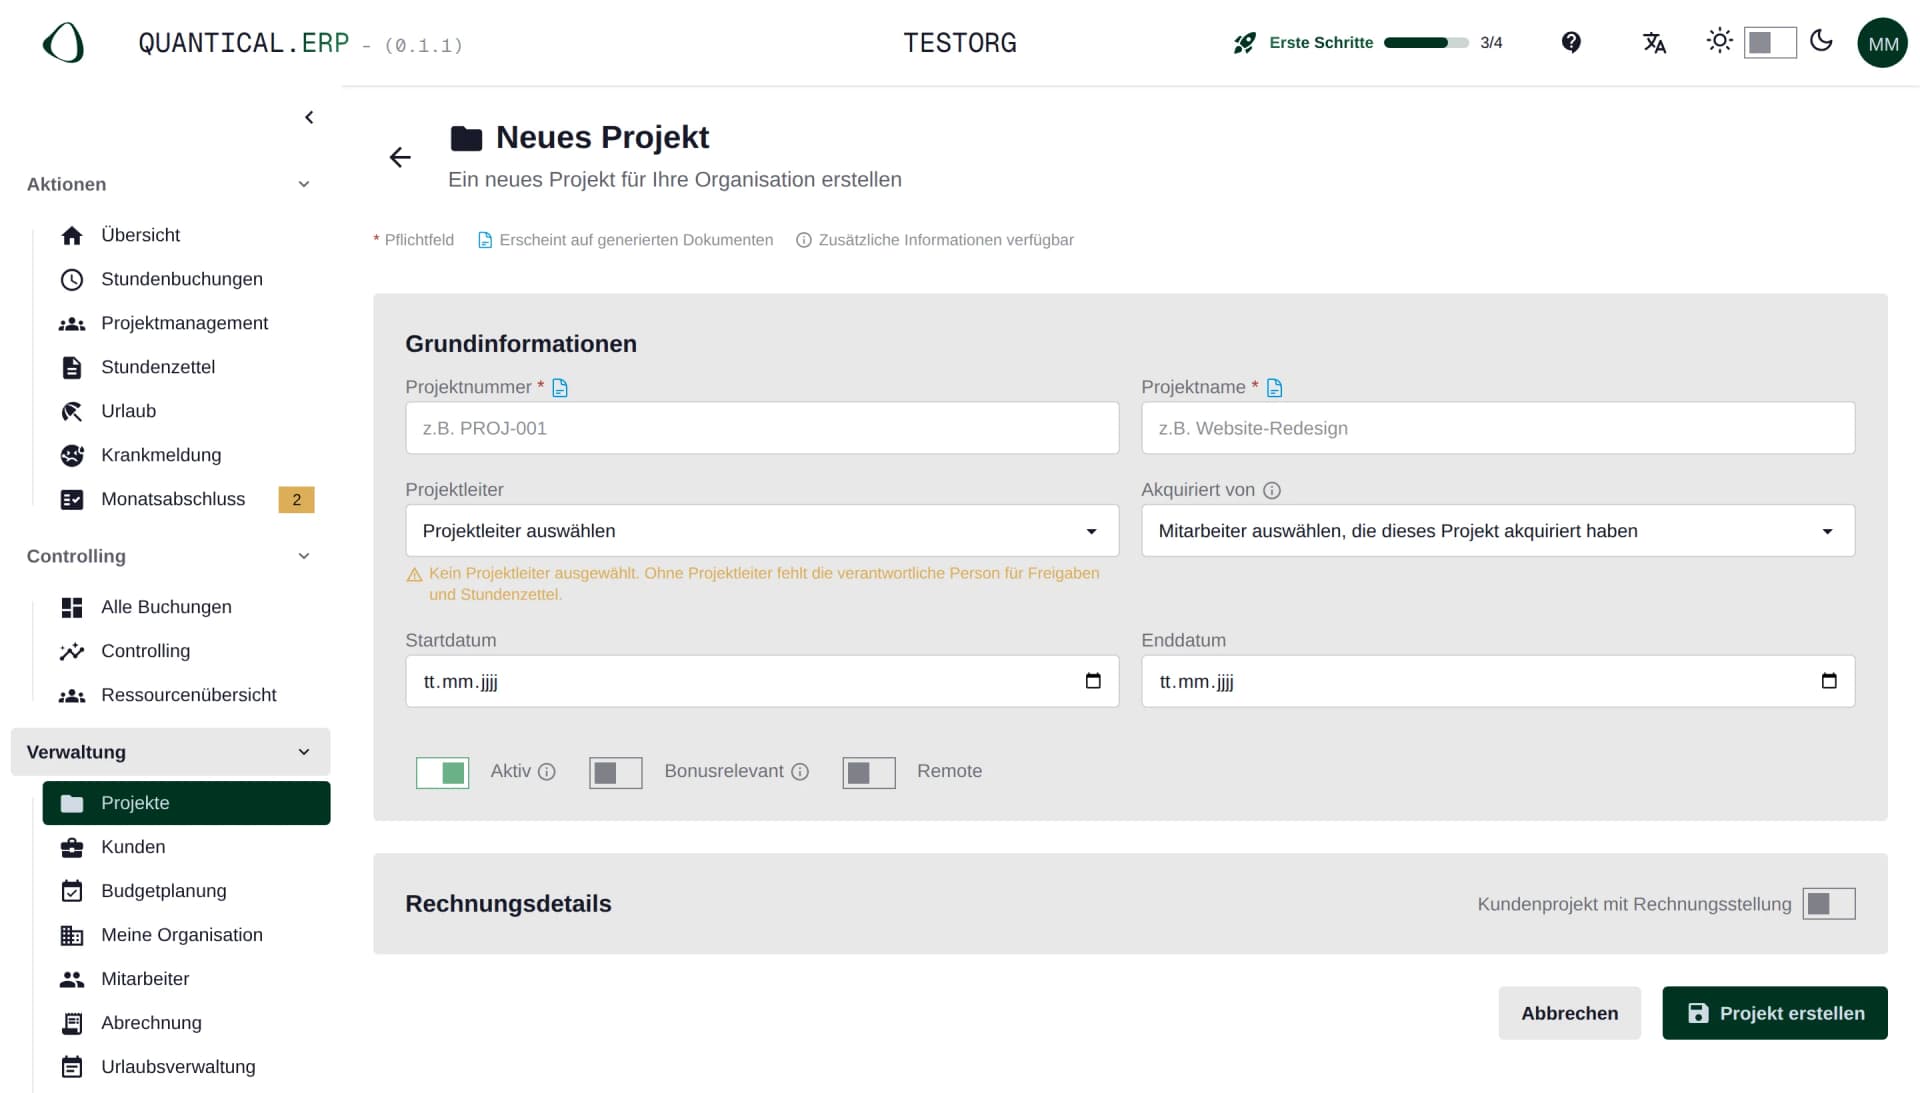Click the Abbrechen button
This screenshot has width=1920, height=1093.
[1569, 1013]
